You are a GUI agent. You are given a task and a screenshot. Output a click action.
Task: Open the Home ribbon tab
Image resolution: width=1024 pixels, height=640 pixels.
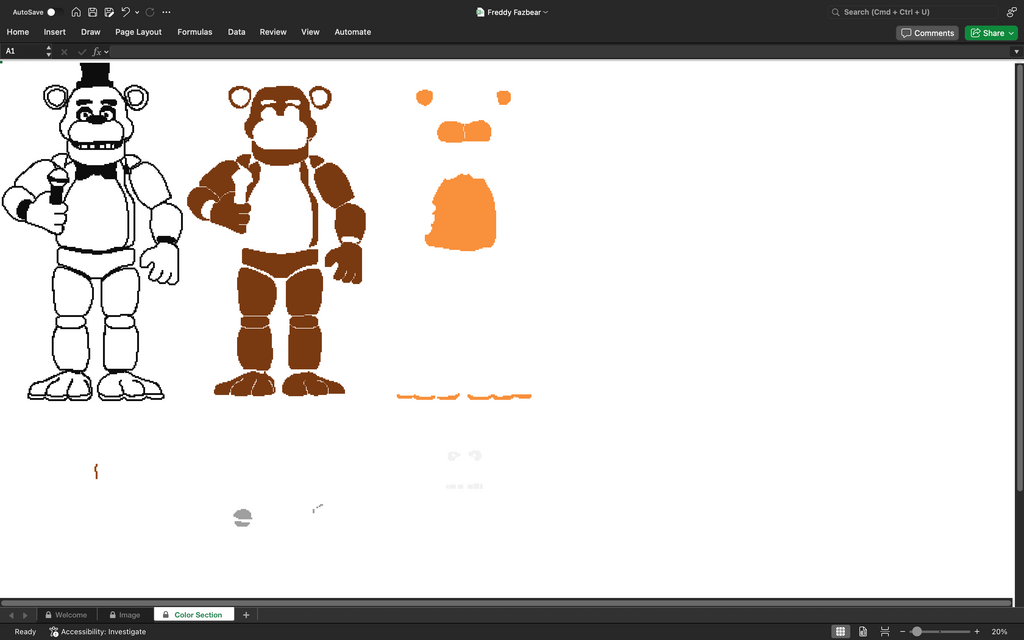pyautogui.click(x=18, y=32)
